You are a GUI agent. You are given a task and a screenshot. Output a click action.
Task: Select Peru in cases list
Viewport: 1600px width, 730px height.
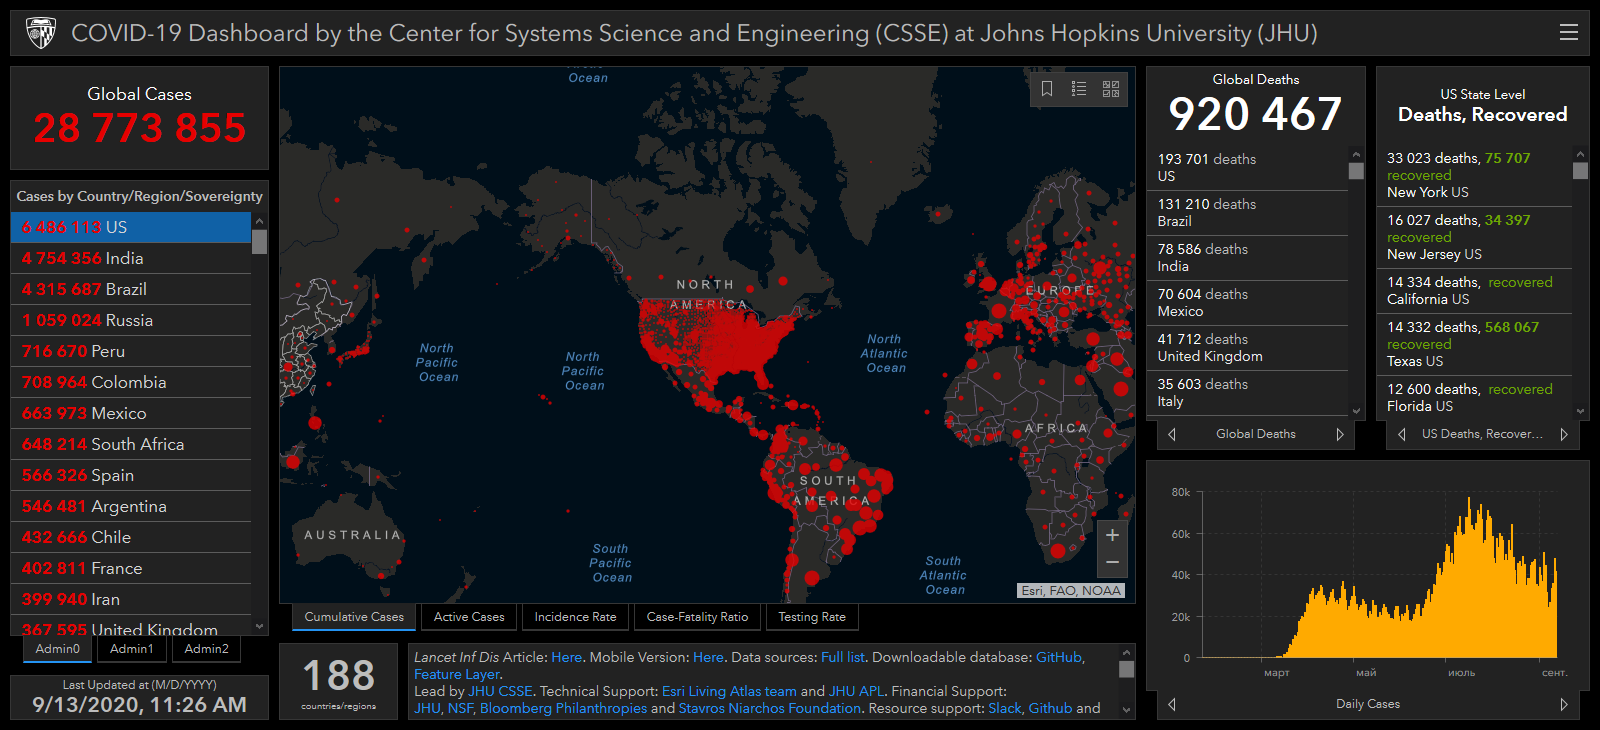click(x=131, y=351)
